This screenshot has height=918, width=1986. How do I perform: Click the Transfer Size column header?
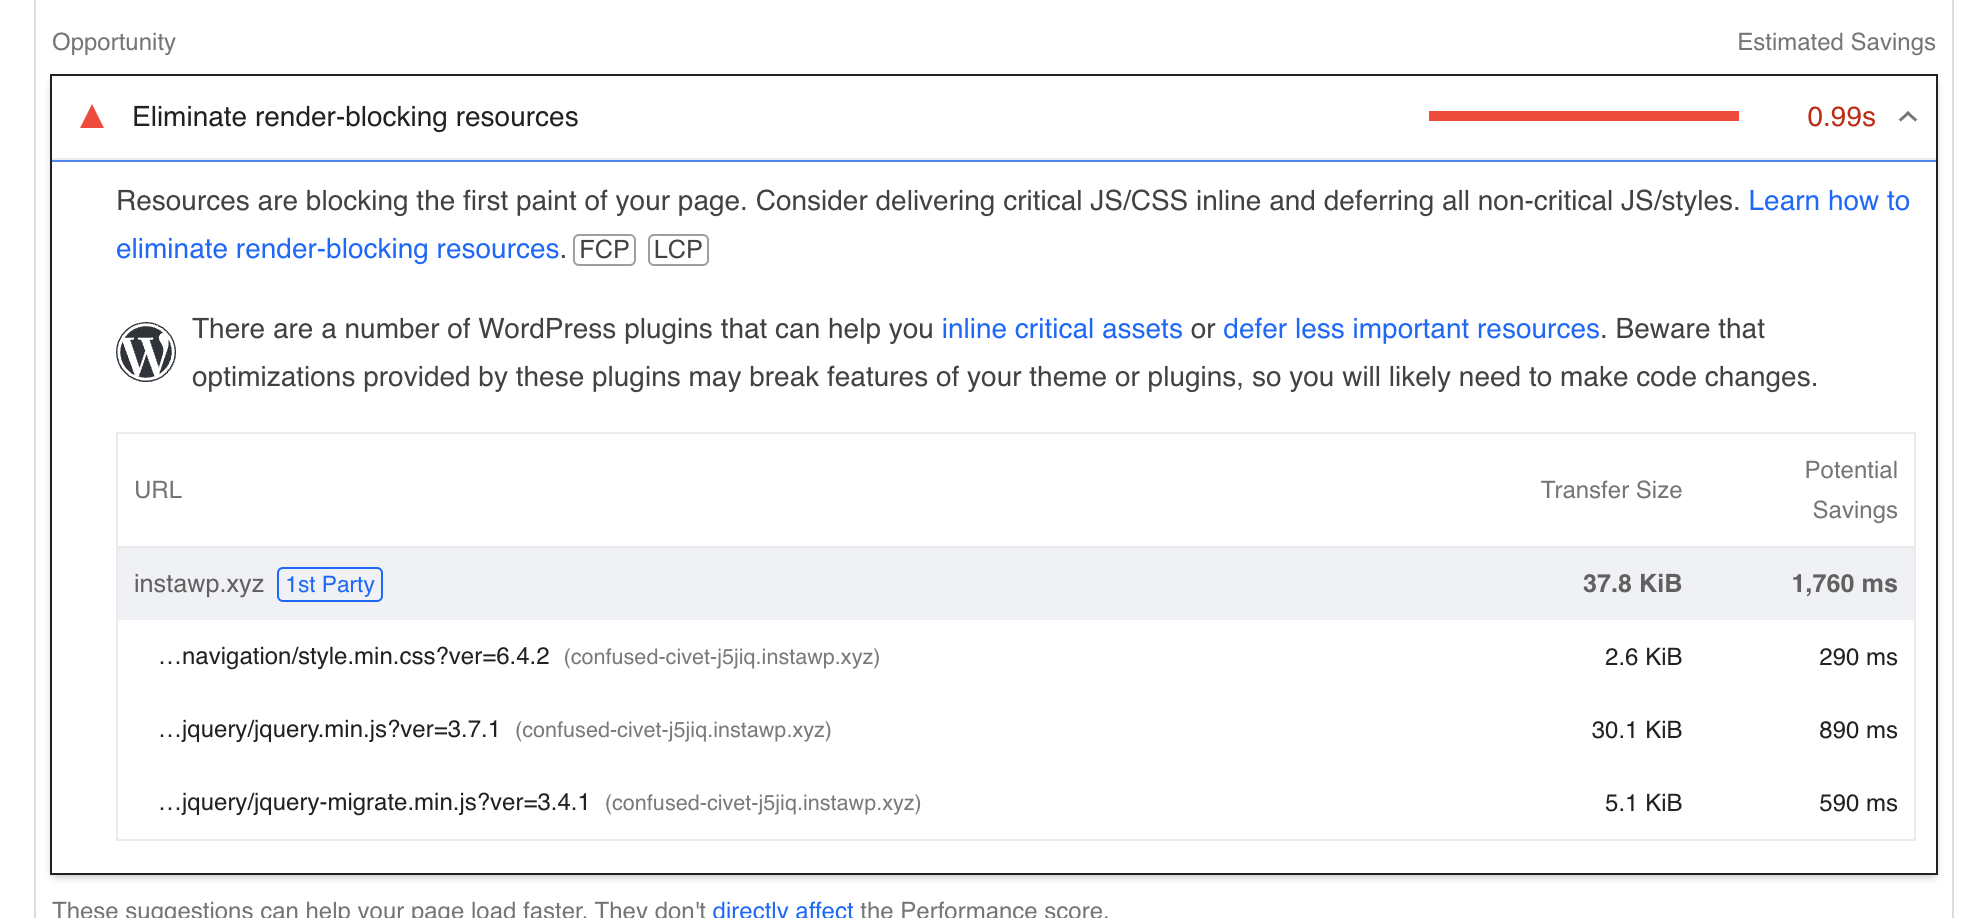pyautogui.click(x=1610, y=490)
